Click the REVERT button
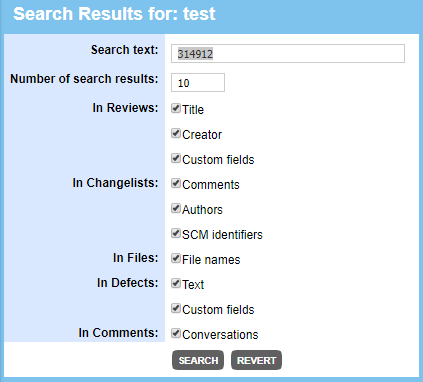423x382 pixels. click(x=256, y=360)
